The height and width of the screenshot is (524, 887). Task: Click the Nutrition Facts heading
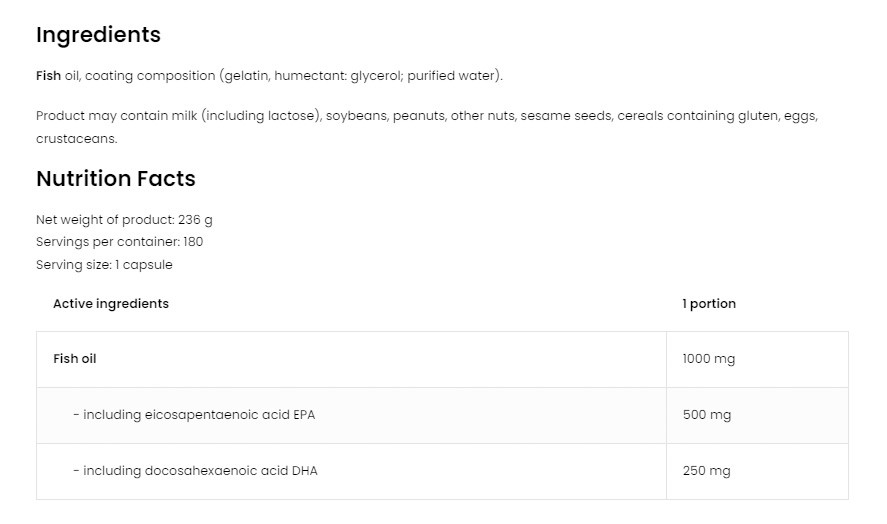[x=116, y=179]
